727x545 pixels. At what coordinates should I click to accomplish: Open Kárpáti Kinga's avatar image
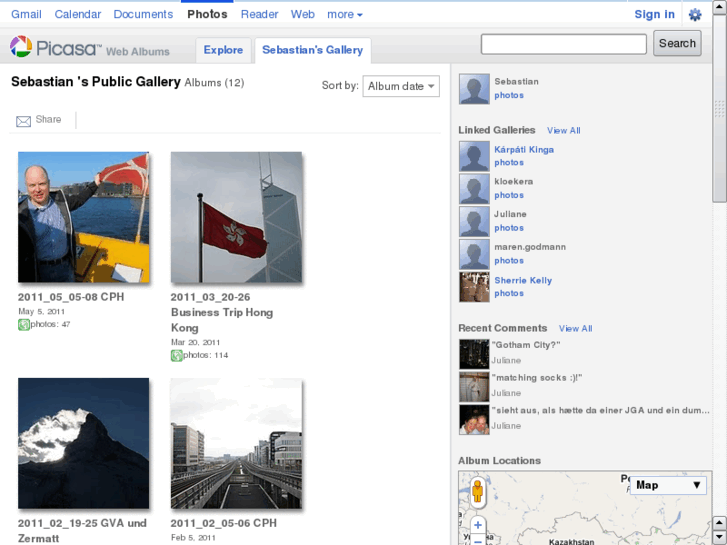[x=474, y=156]
